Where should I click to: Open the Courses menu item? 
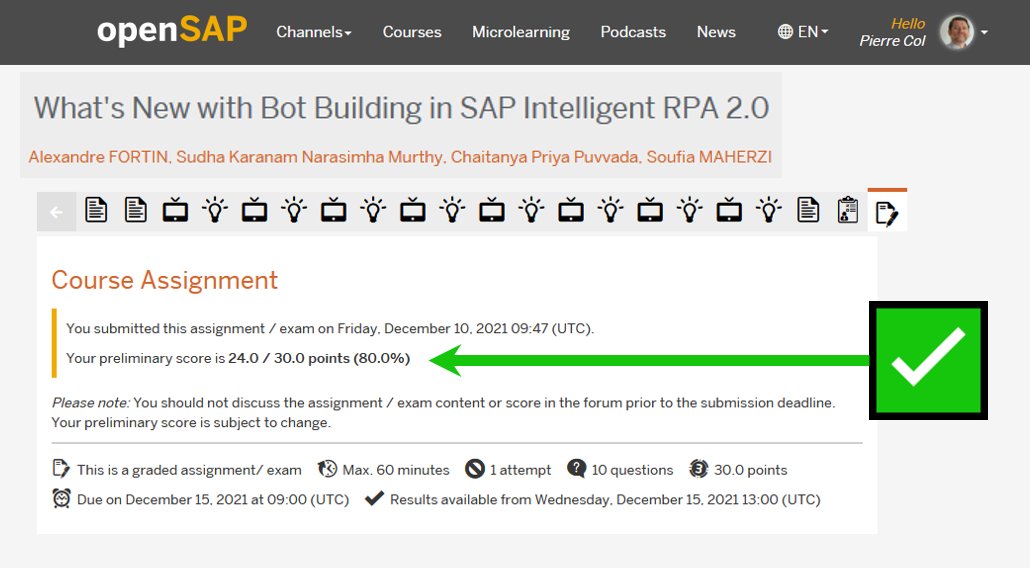pos(412,32)
